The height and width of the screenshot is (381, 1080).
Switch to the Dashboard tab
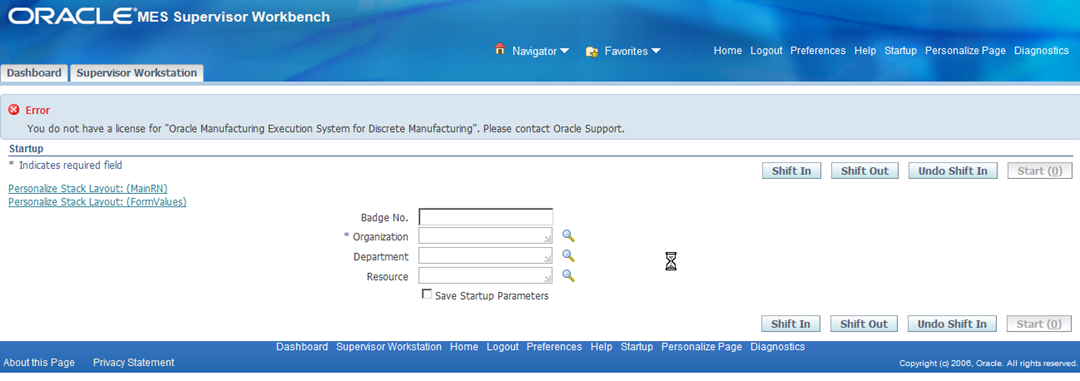[34, 73]
